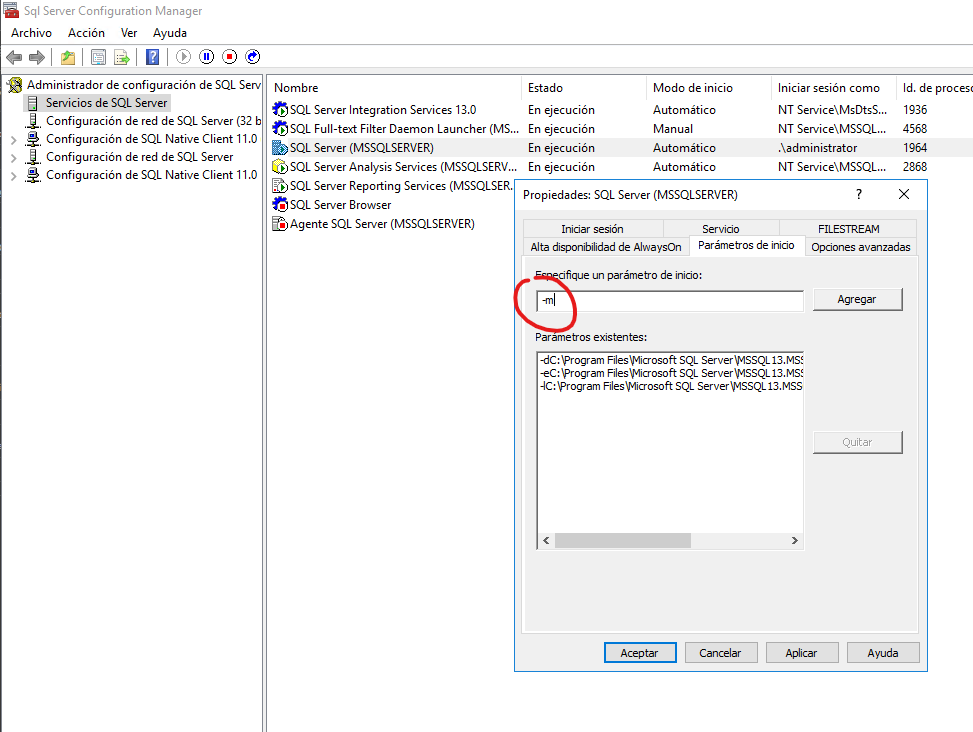Select the SQL Server (MSSQLSERVER) service name
The image size is (973, 732).
click(x=362, y=148)
